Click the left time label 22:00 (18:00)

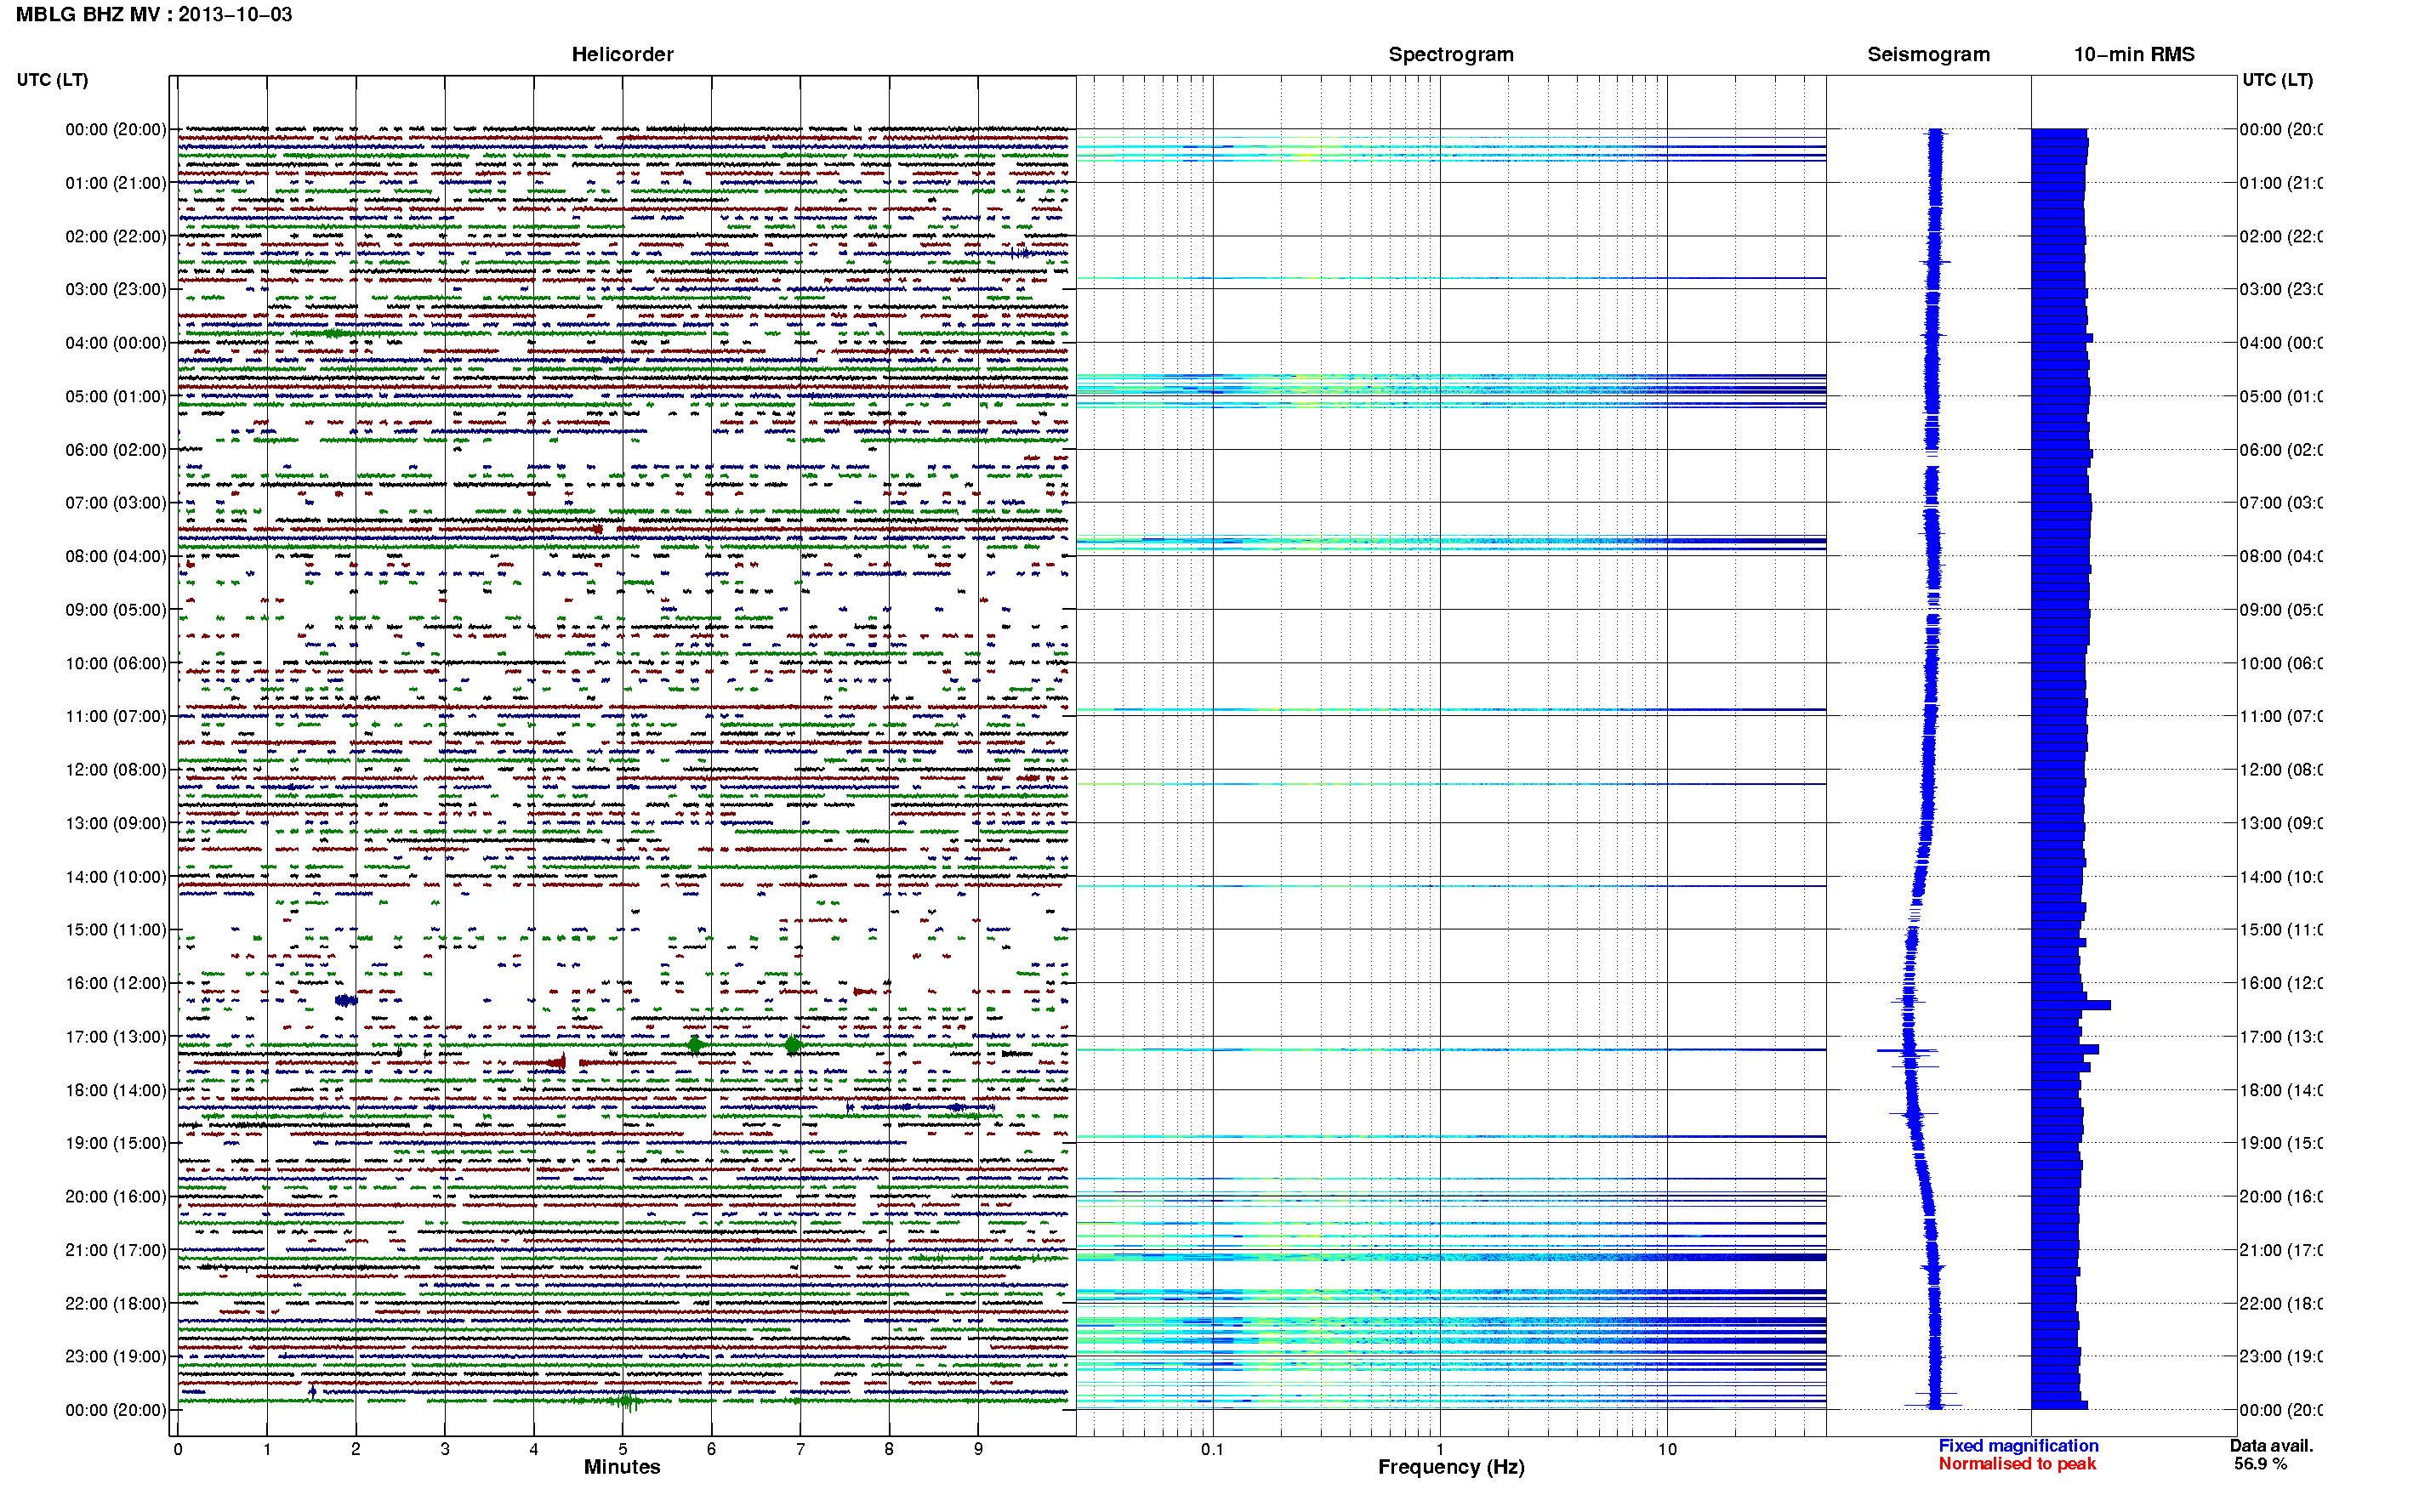coord(116,1304)
